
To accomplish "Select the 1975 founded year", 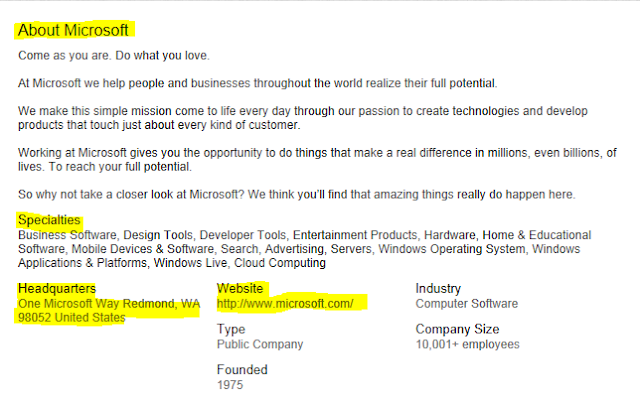I will click(230, 385).
